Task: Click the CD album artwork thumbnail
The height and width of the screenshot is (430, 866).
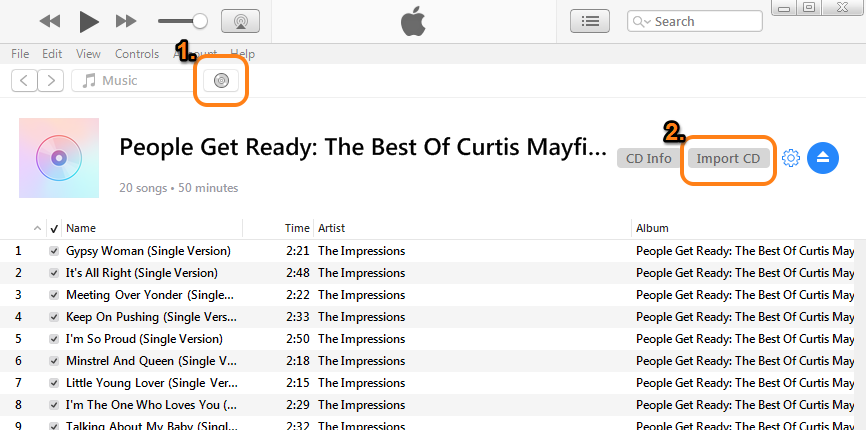Action: coord(59,158)
